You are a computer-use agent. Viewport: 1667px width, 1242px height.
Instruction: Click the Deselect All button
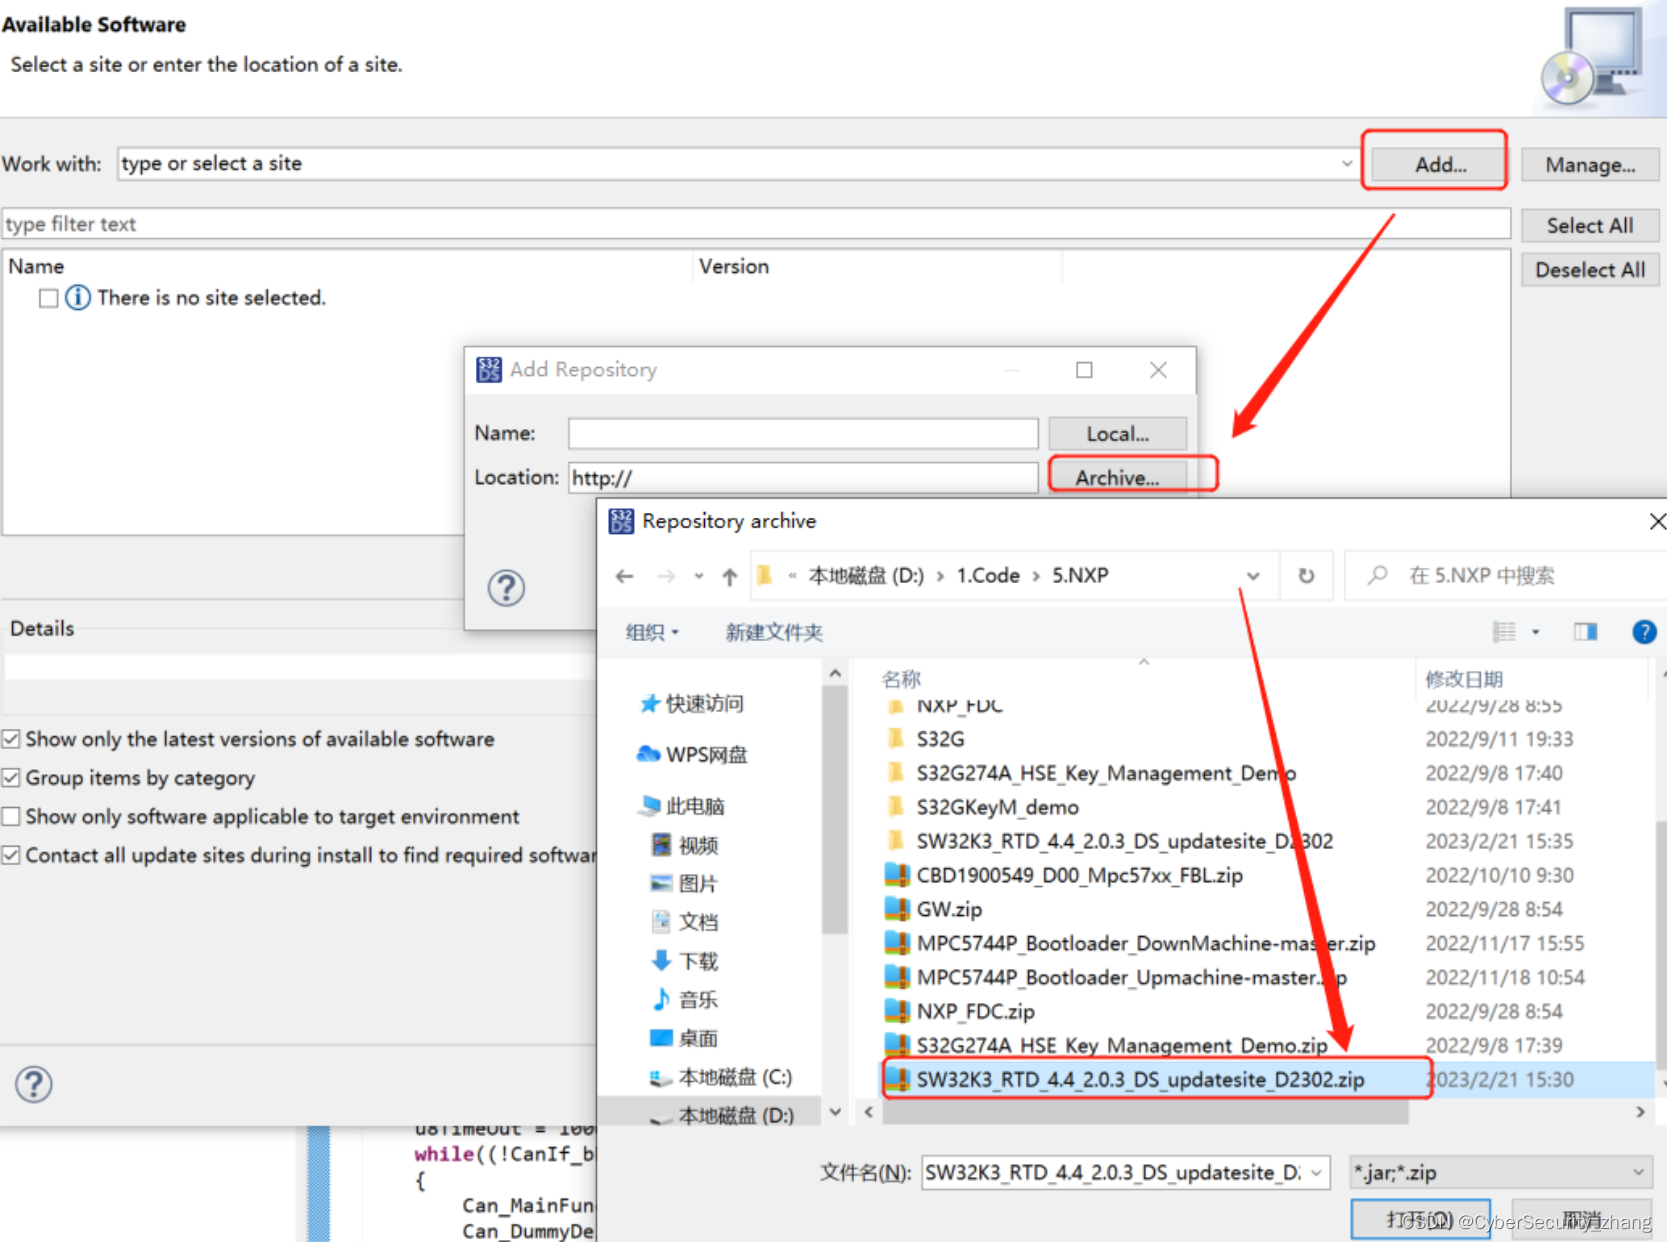point(1590,270)
